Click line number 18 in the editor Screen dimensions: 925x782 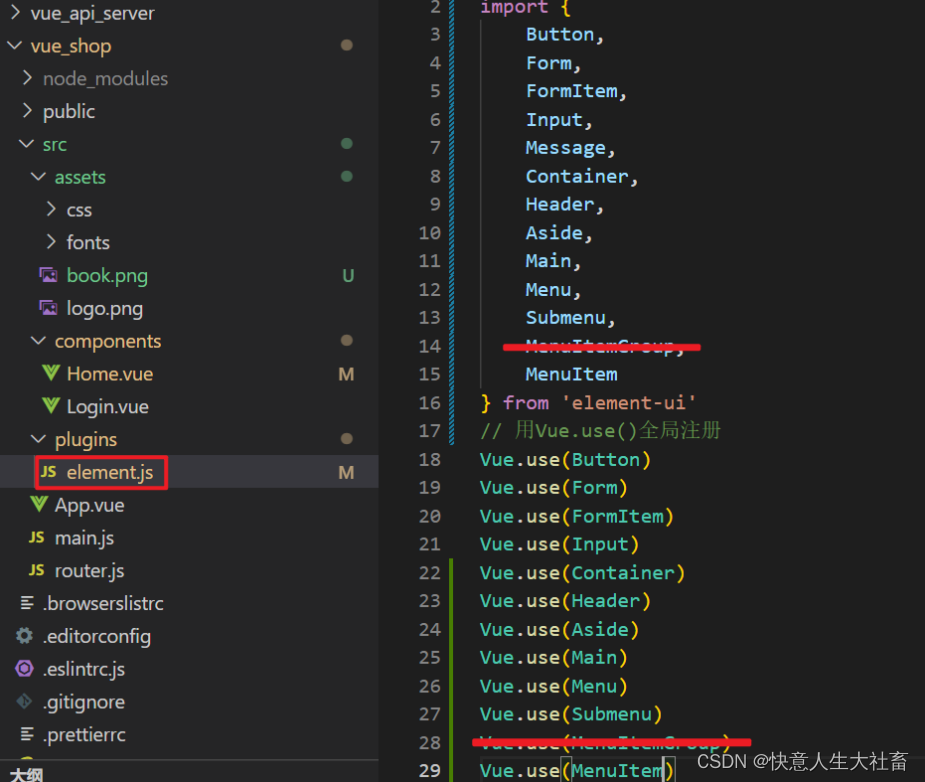tap(429, 459)
